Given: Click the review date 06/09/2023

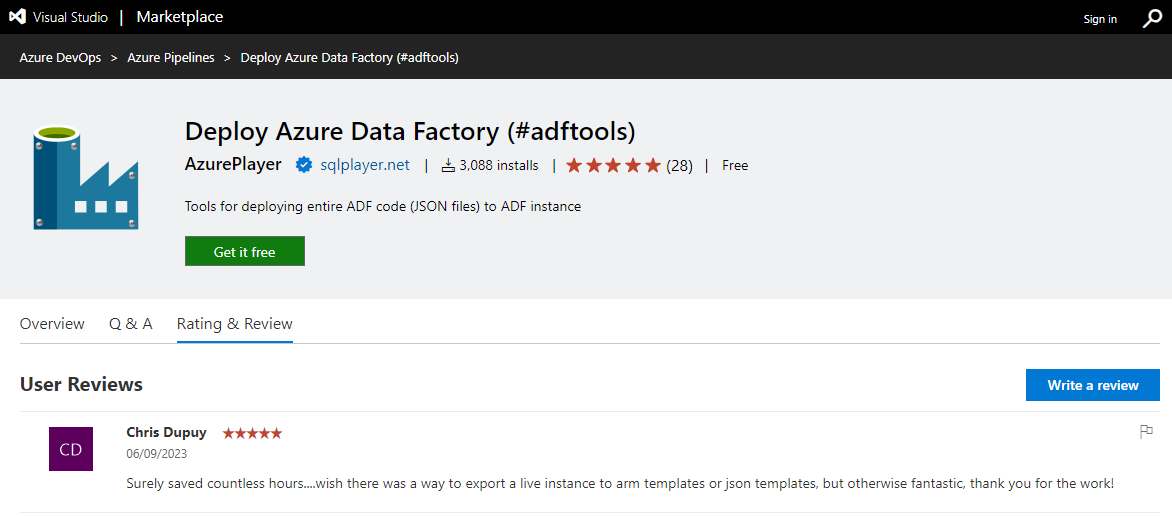Looking at the screenshot, I should pos(157,453).
